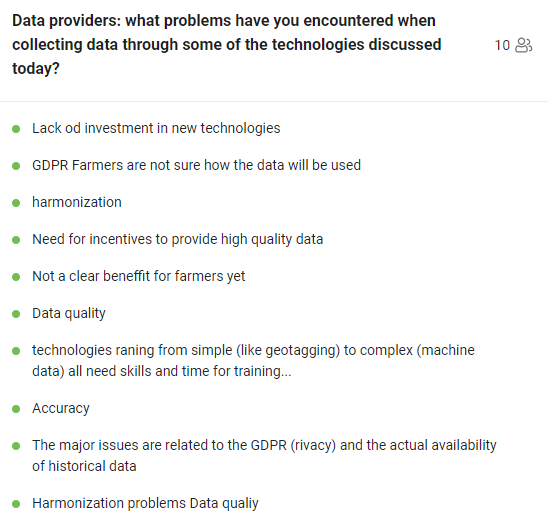The image size is (548, 532).
Task: Select 'Not a clear beneffit for farmers' response
Action: pyautogui.click(x=139, y=276)
